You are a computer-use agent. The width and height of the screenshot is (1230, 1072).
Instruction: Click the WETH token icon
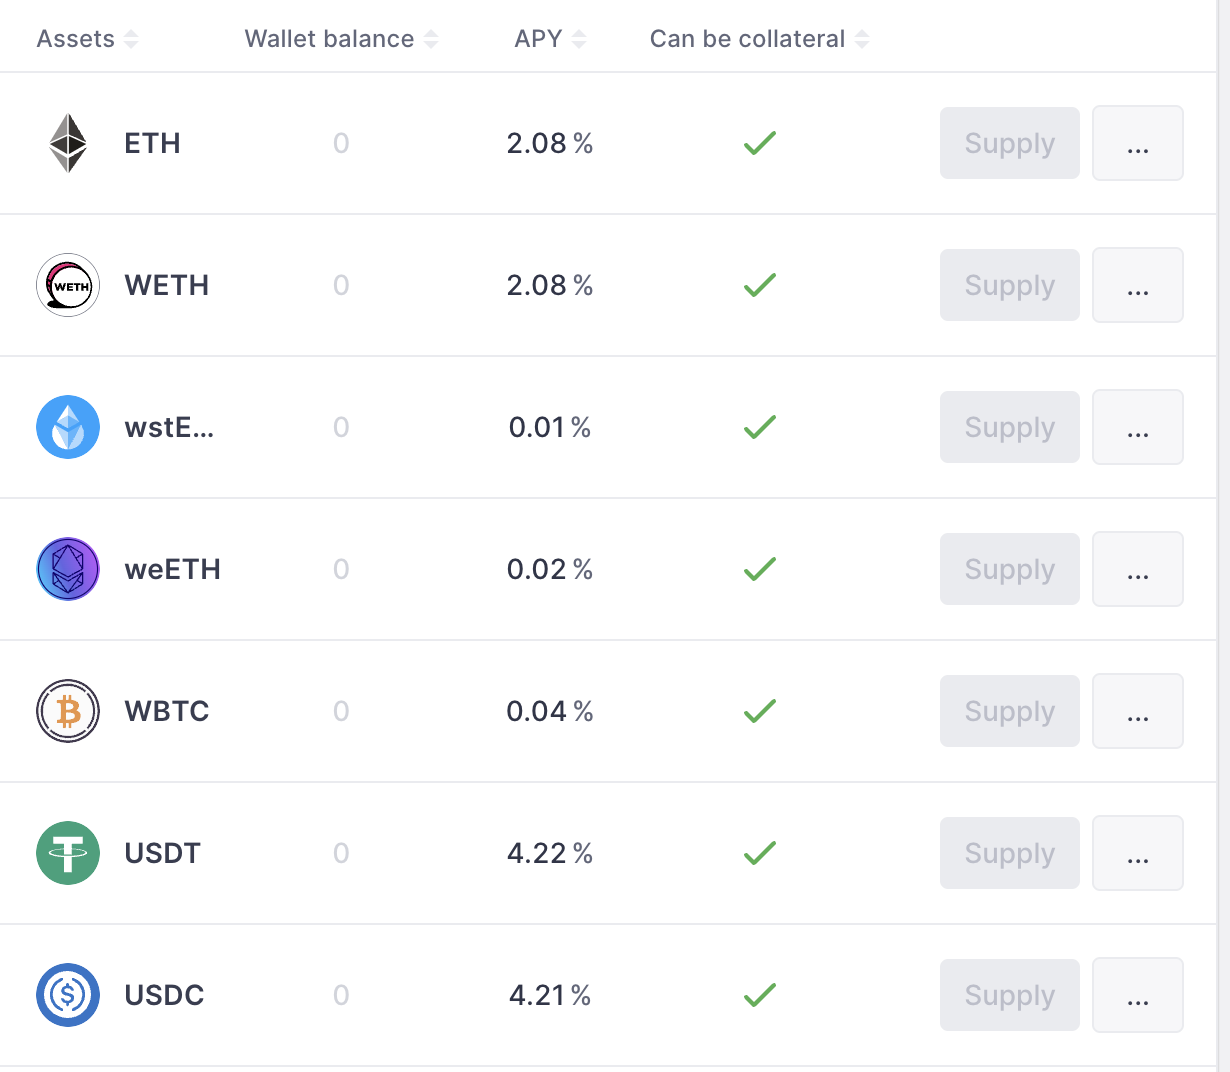pyautogui.click(x=68, y=285)
